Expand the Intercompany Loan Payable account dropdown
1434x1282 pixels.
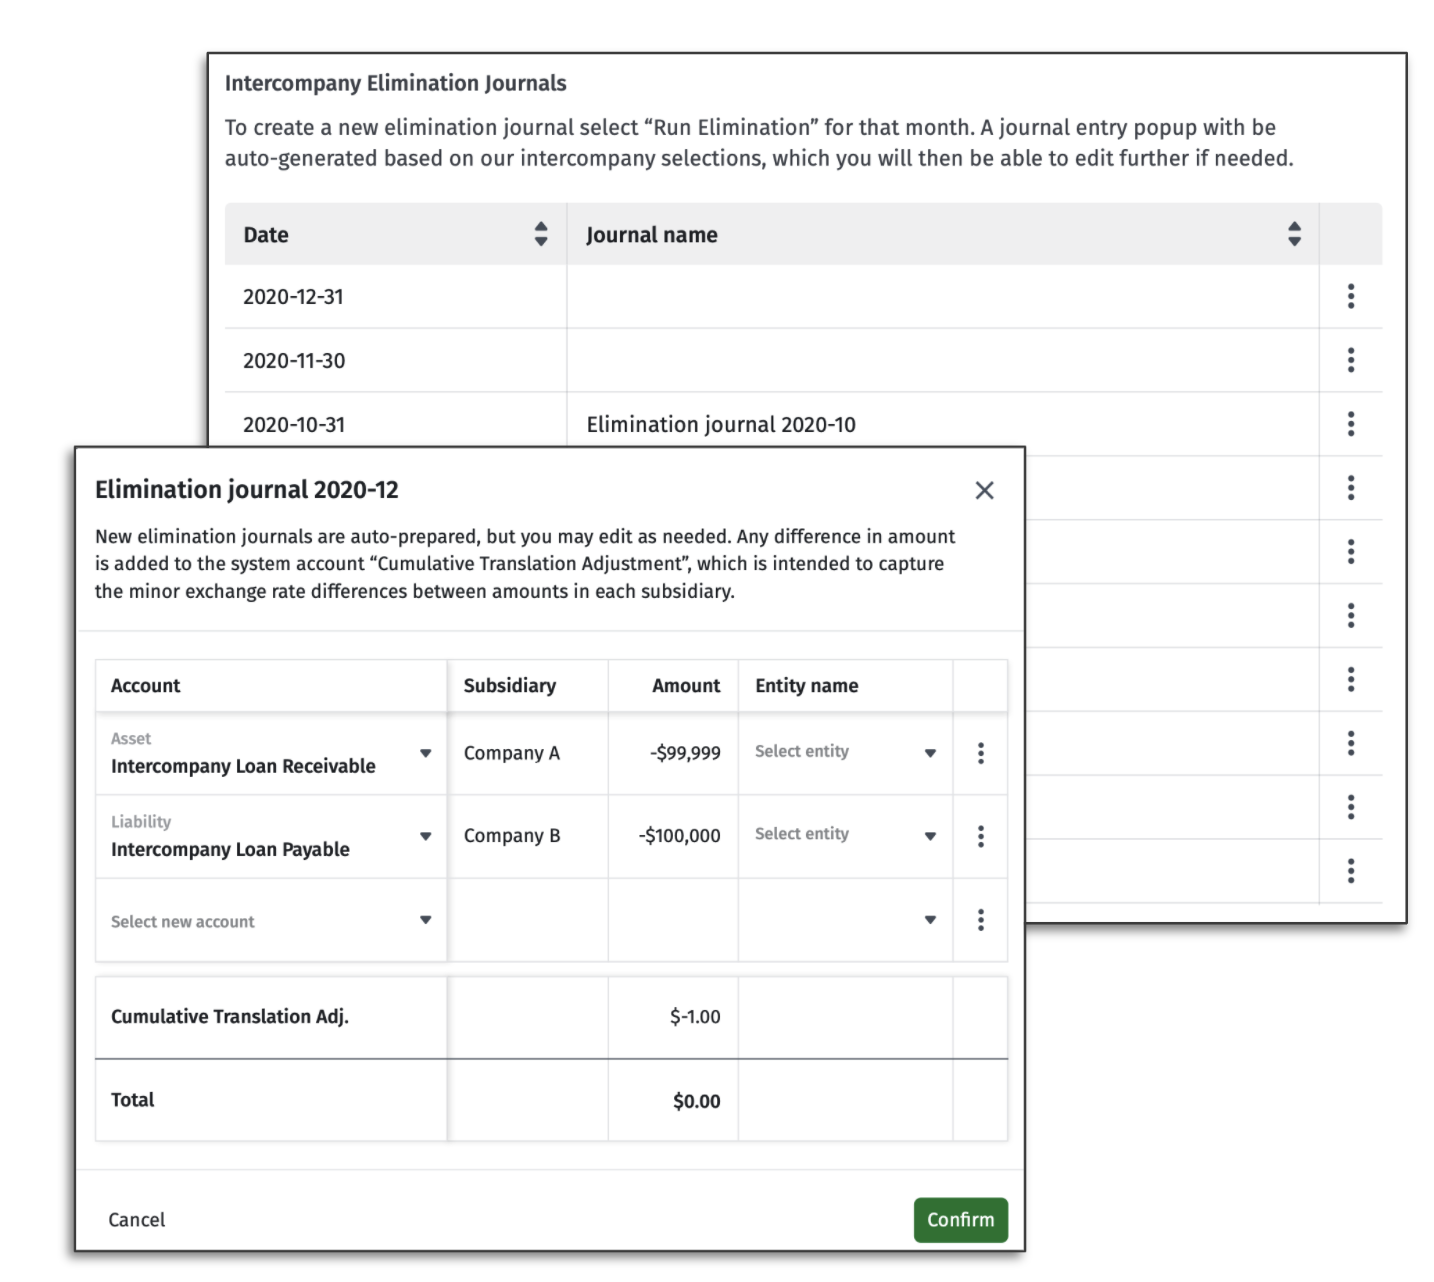coord(427,836)
